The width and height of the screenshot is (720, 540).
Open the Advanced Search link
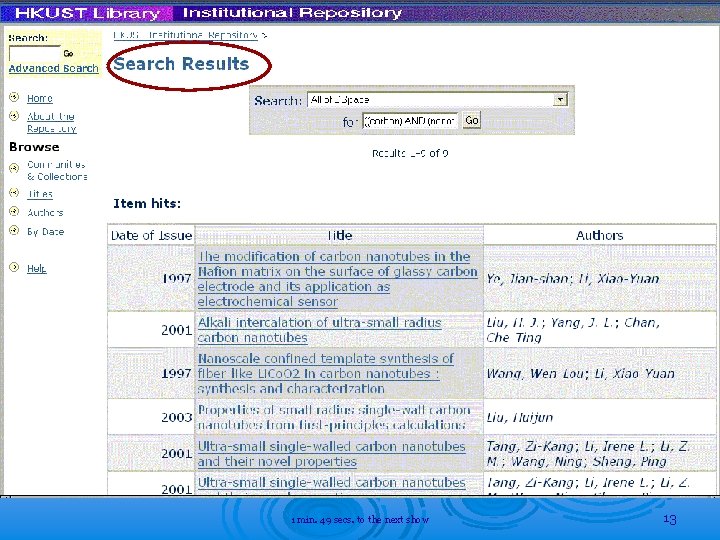click(53, 68)
